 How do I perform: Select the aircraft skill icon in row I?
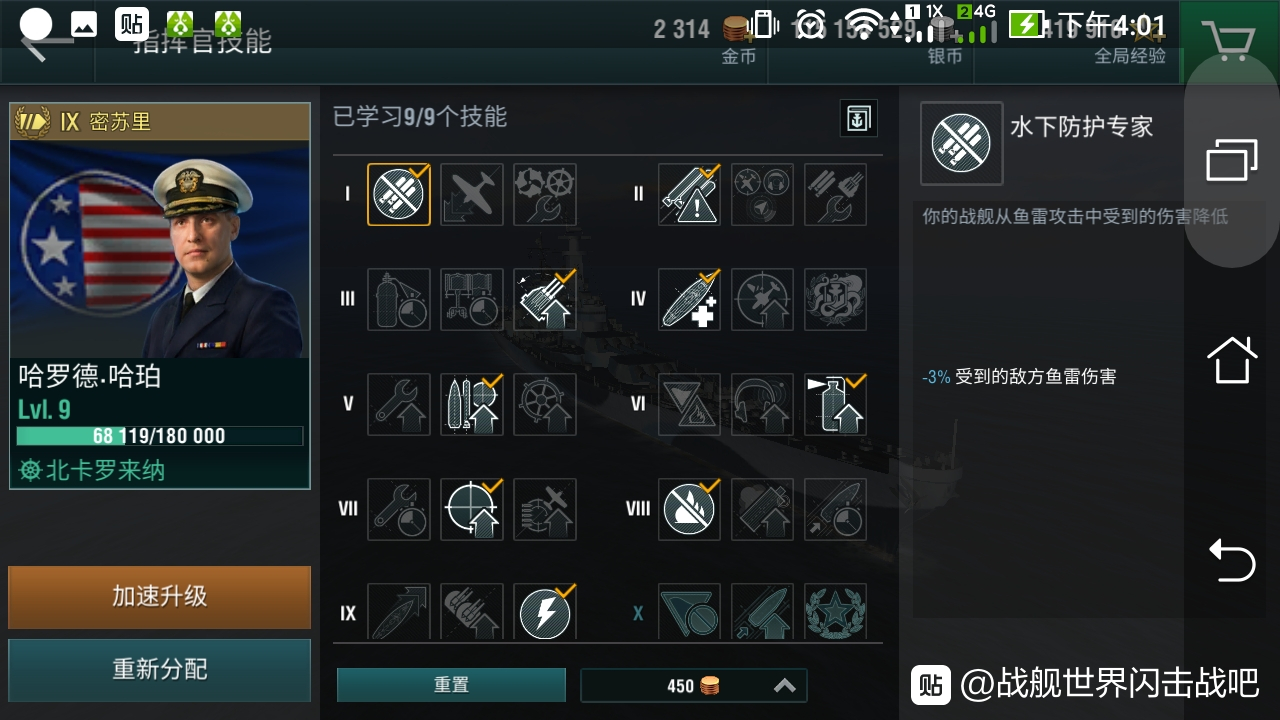coord(472,194)
